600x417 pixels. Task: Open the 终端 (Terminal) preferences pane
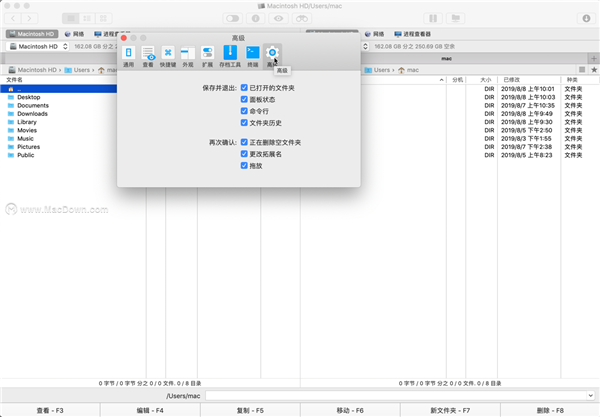click(252, 54)
